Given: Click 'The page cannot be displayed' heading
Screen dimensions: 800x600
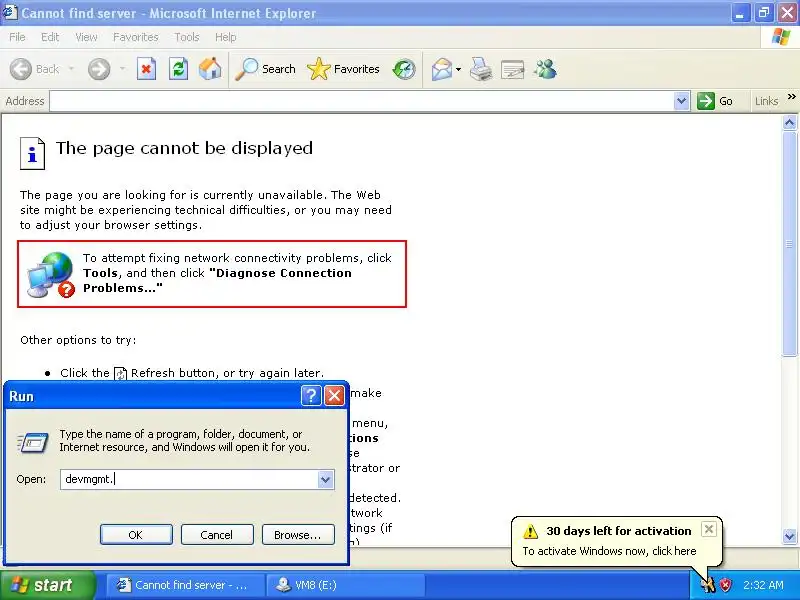Looking at the screenshot, I should pyautogui.click(x=184, y=148).
